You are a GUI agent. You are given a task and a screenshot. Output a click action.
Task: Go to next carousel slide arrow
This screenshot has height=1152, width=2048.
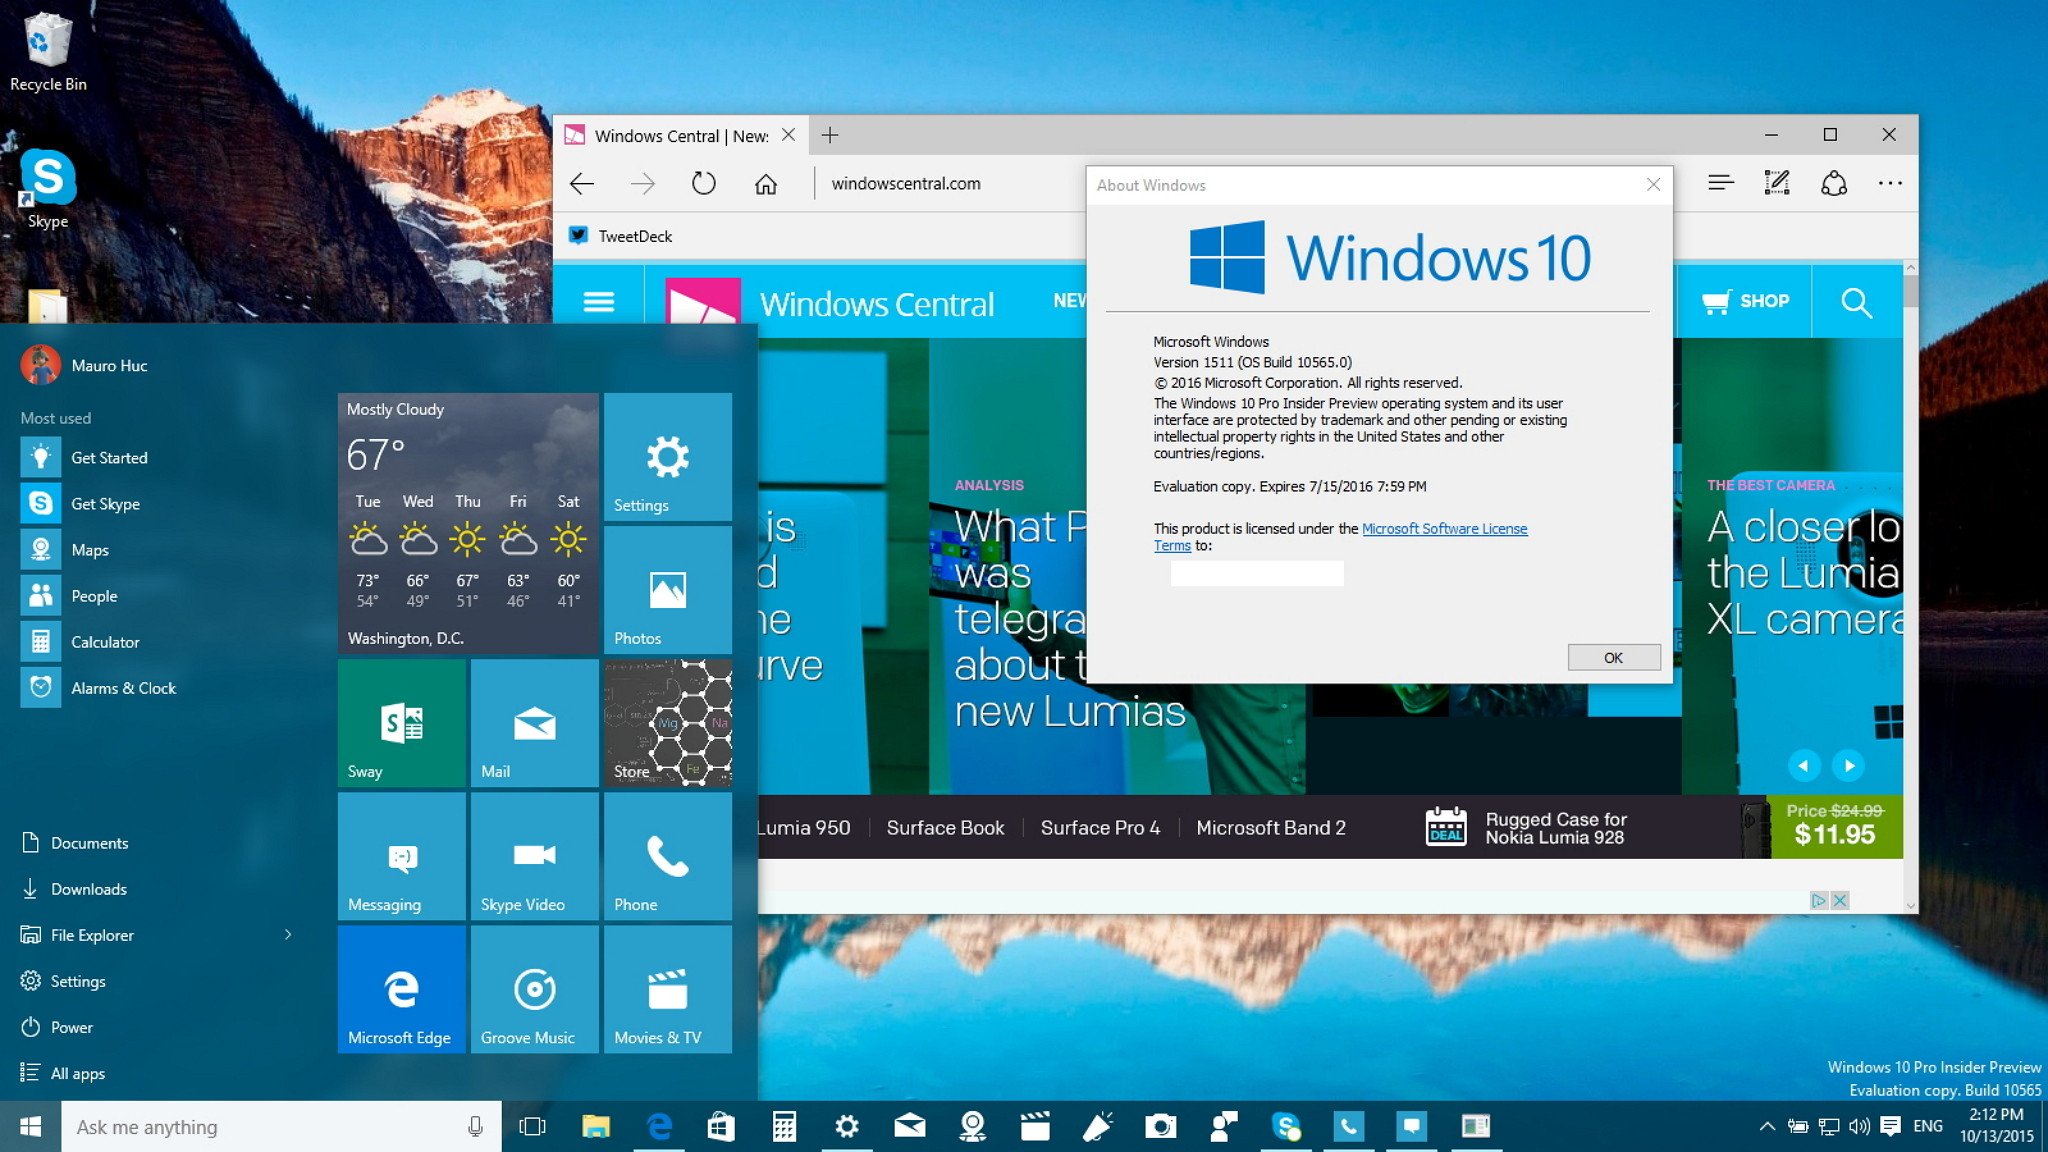tap(1848, 766)
